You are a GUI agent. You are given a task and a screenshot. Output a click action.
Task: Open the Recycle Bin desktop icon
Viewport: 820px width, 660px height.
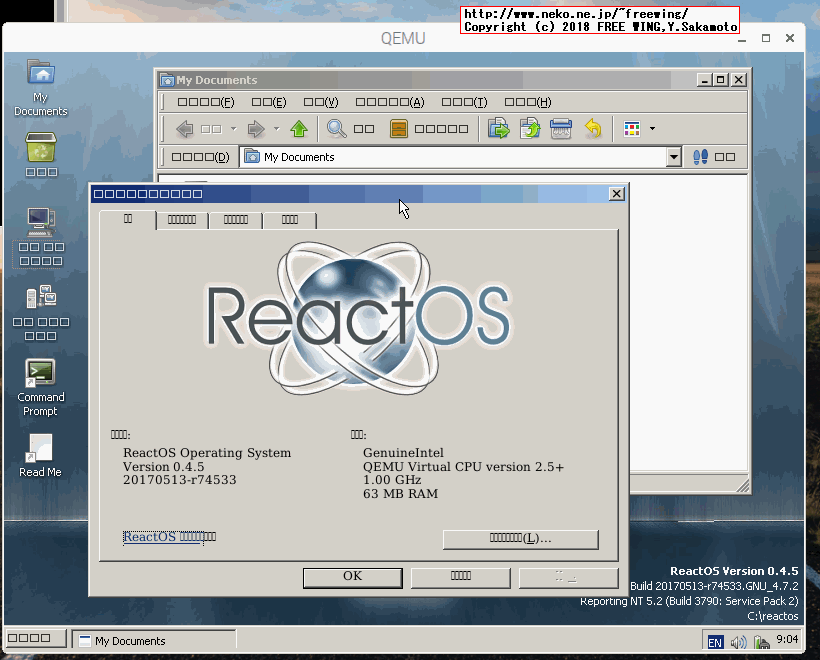point(41,154)
